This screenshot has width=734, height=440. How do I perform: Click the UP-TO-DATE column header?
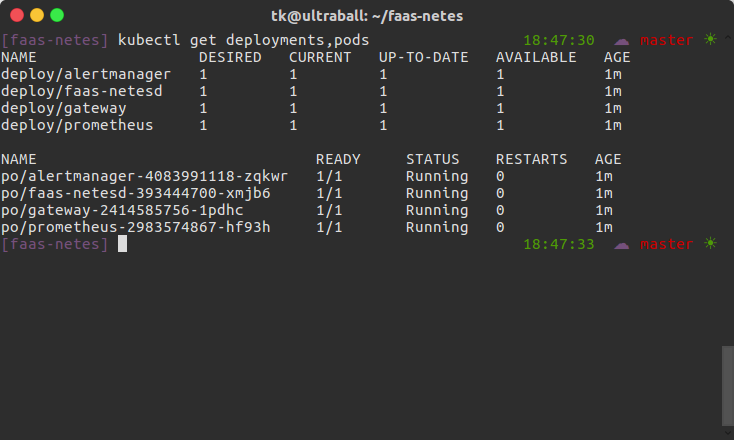point(423,57)
